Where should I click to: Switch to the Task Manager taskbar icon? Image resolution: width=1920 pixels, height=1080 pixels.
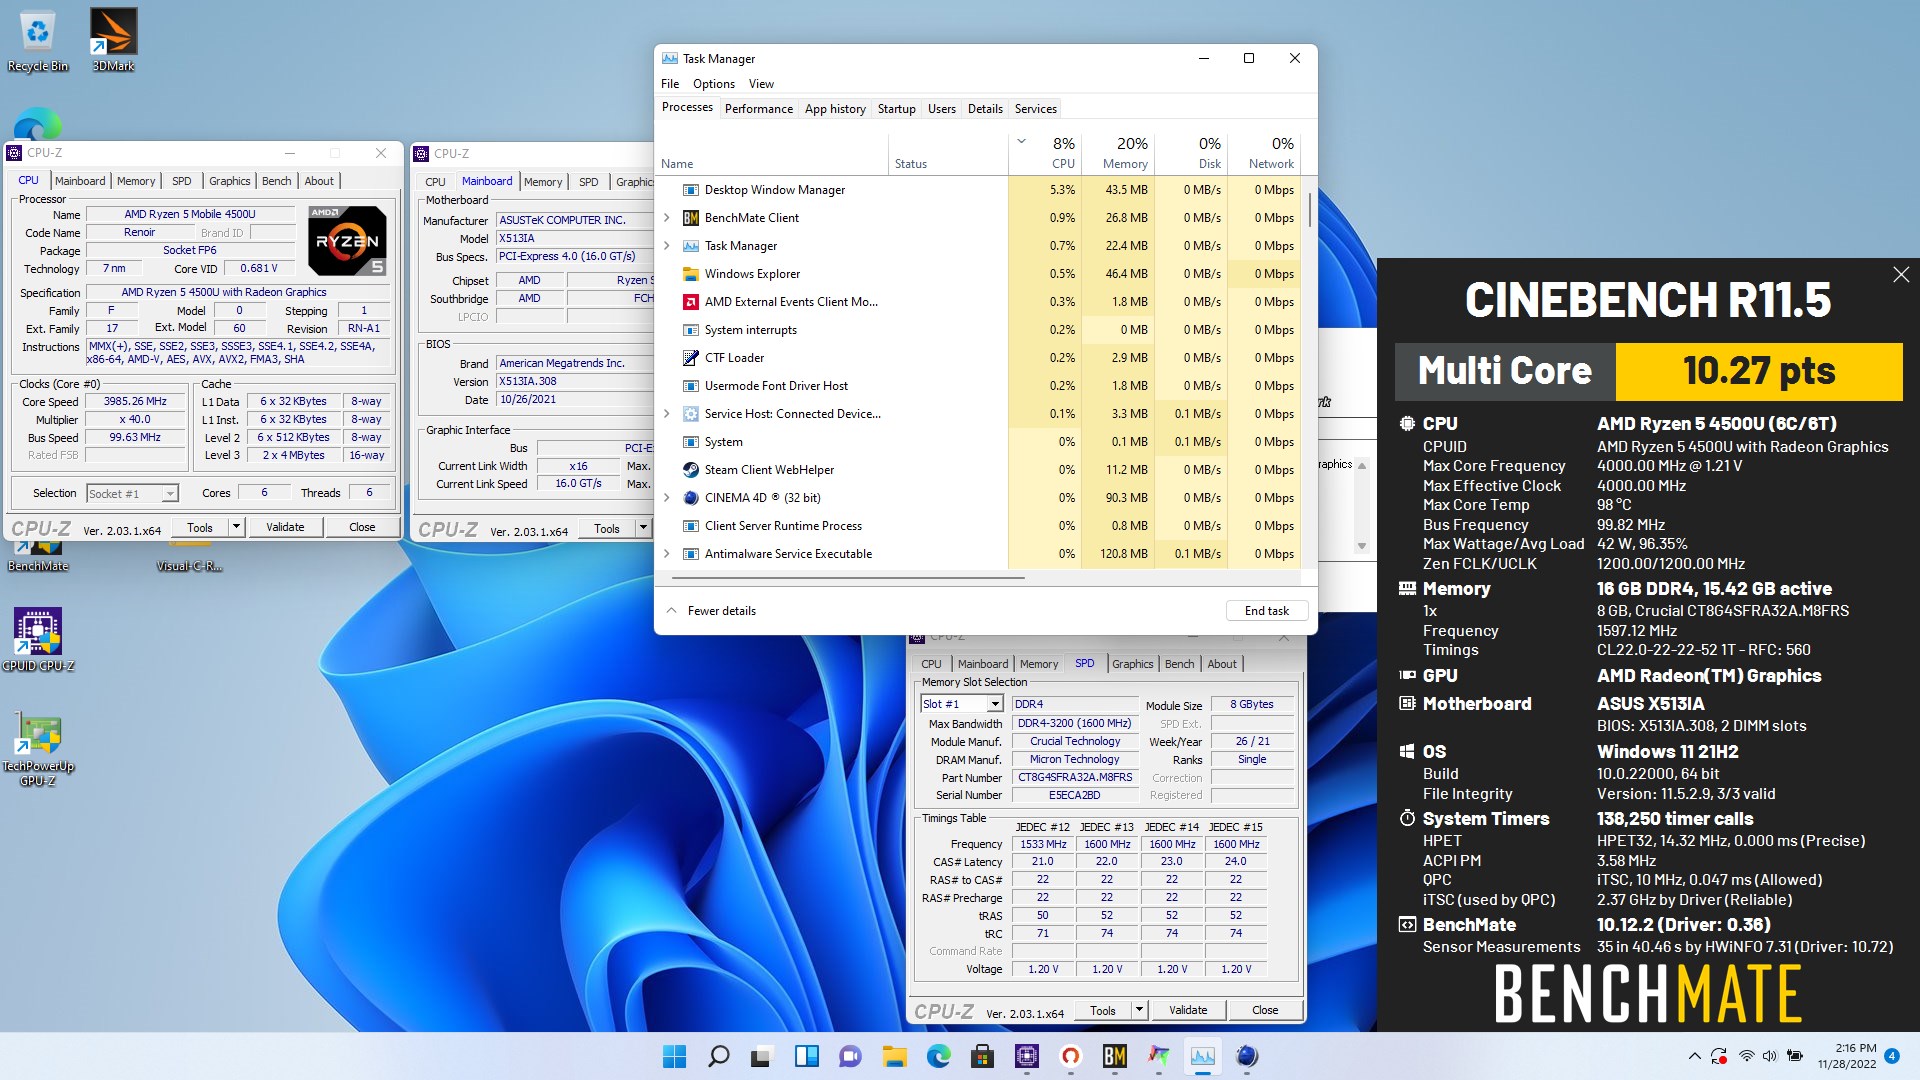click(x=1202, y=1056)
